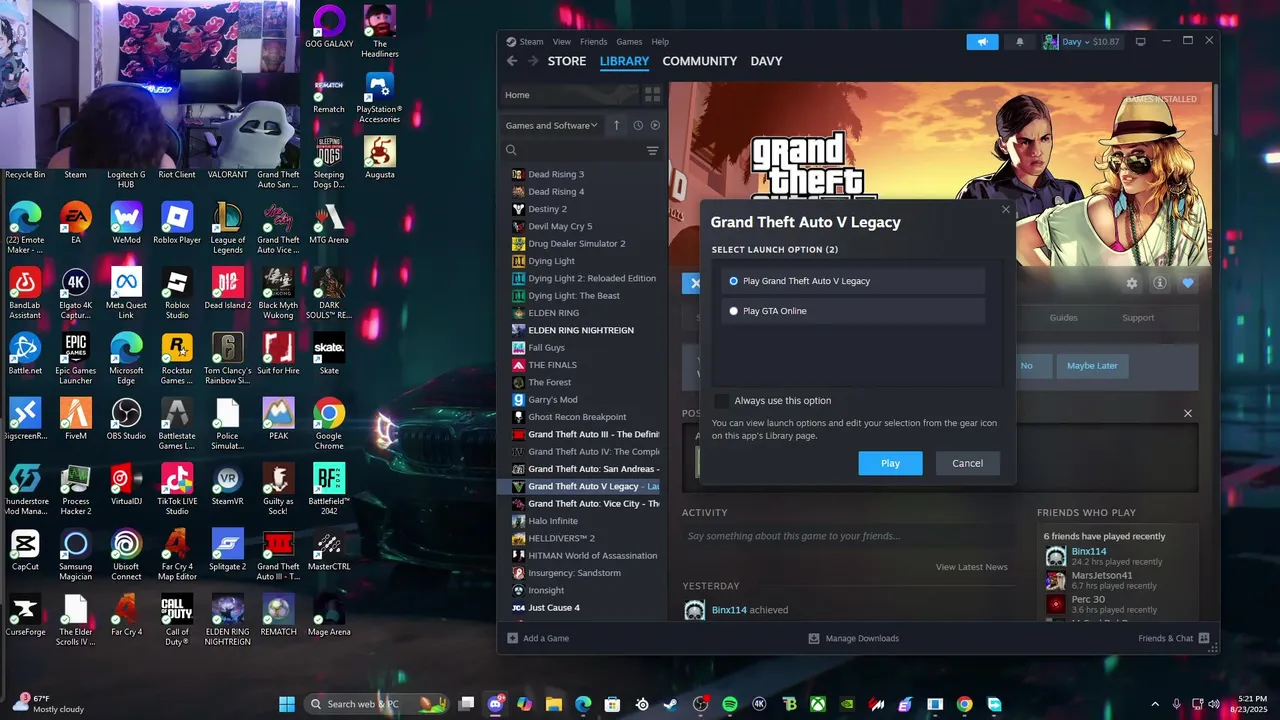
Task: Open advanced library filter options icon
Action: coord(652,151)
